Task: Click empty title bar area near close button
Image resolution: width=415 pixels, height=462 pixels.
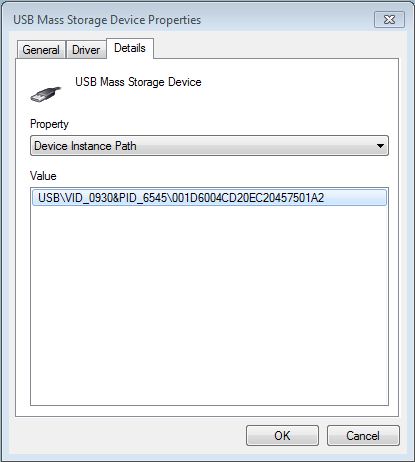Action: (x=287, y=20)
